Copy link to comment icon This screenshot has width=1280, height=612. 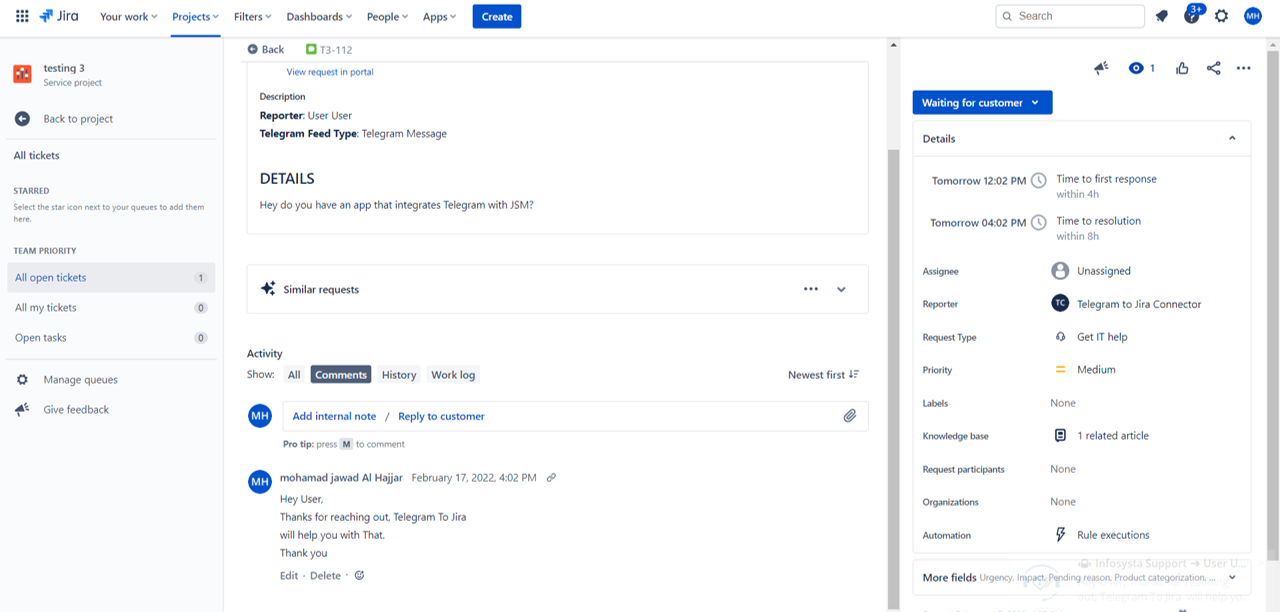551,478
